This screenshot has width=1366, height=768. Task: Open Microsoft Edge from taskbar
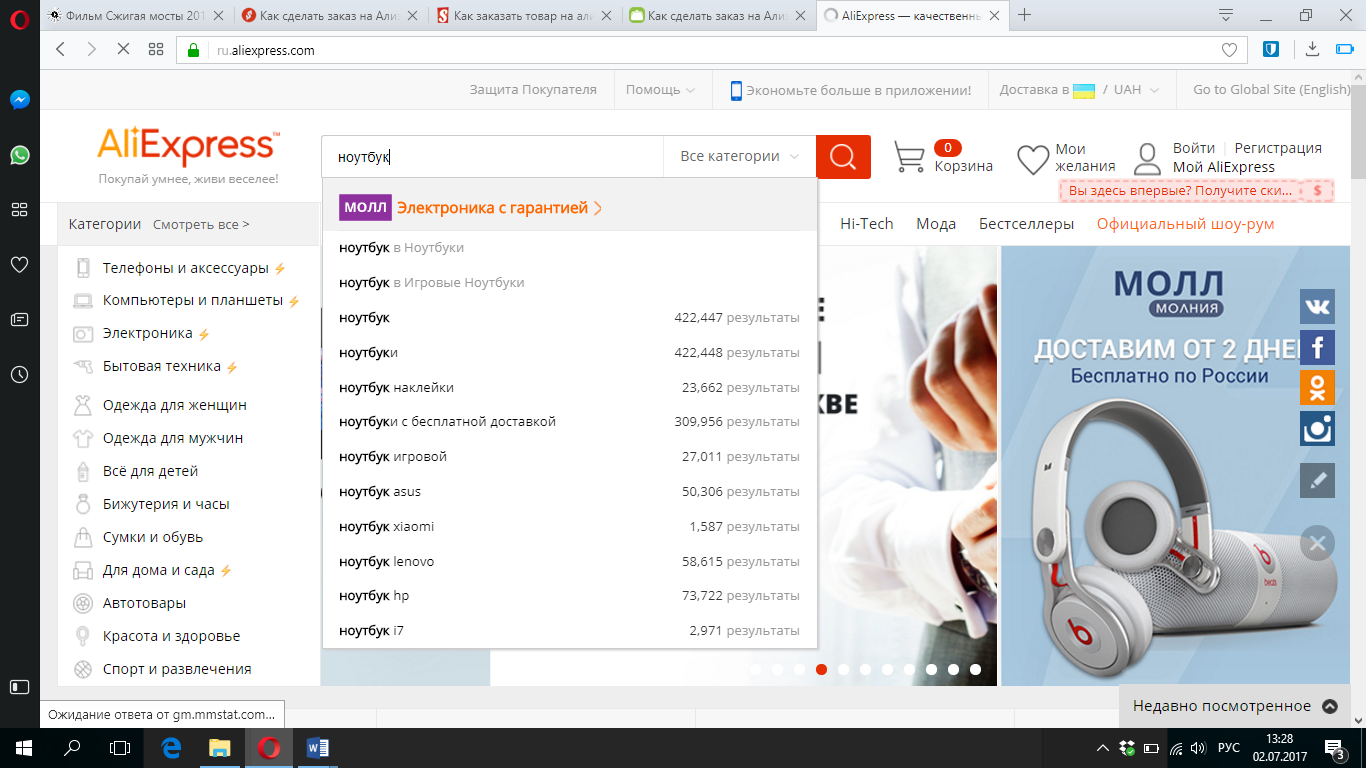click(171, 747)
